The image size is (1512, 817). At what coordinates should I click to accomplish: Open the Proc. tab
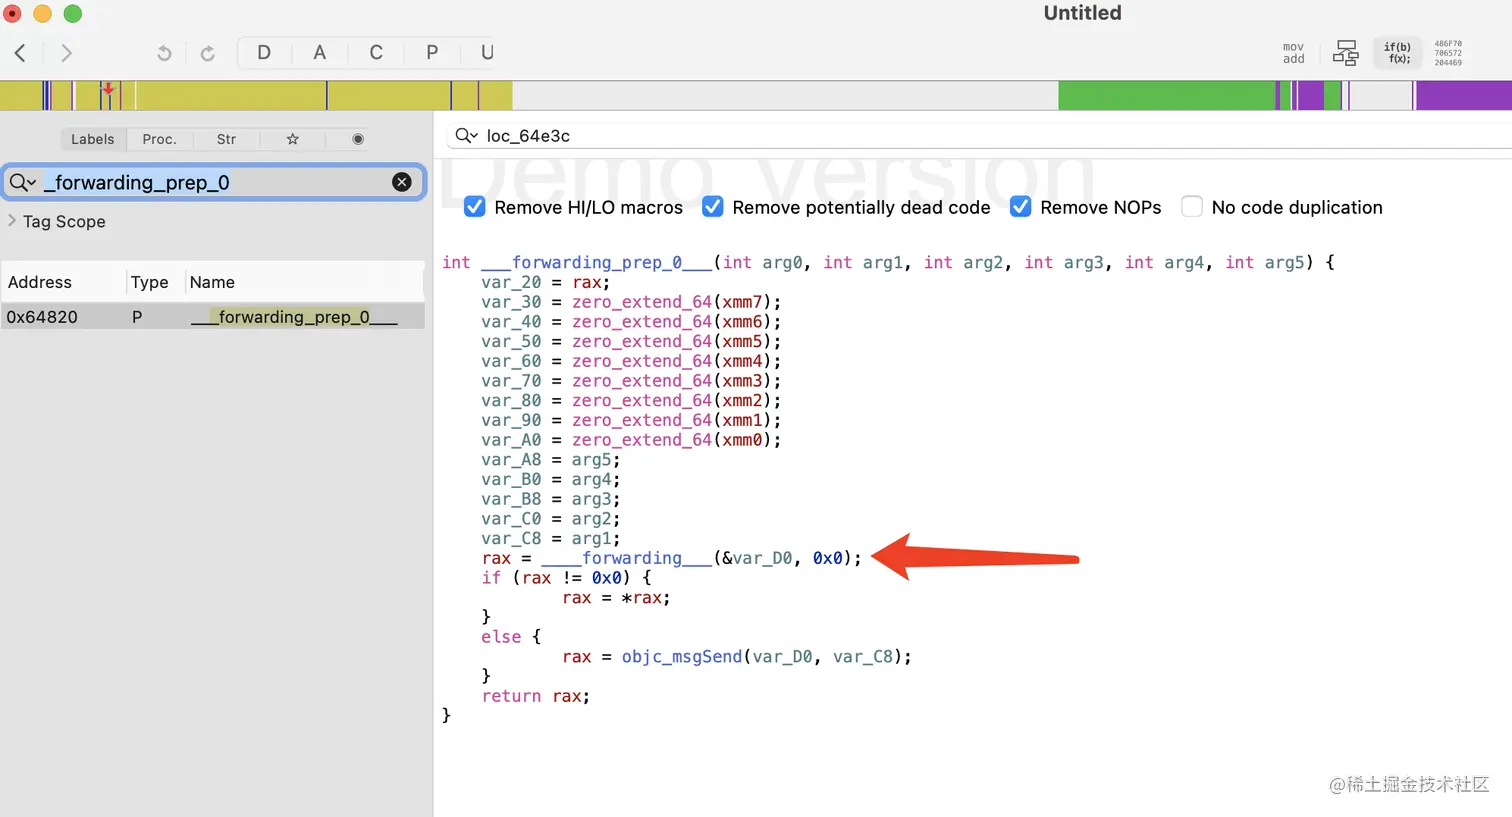pos(159,139)
